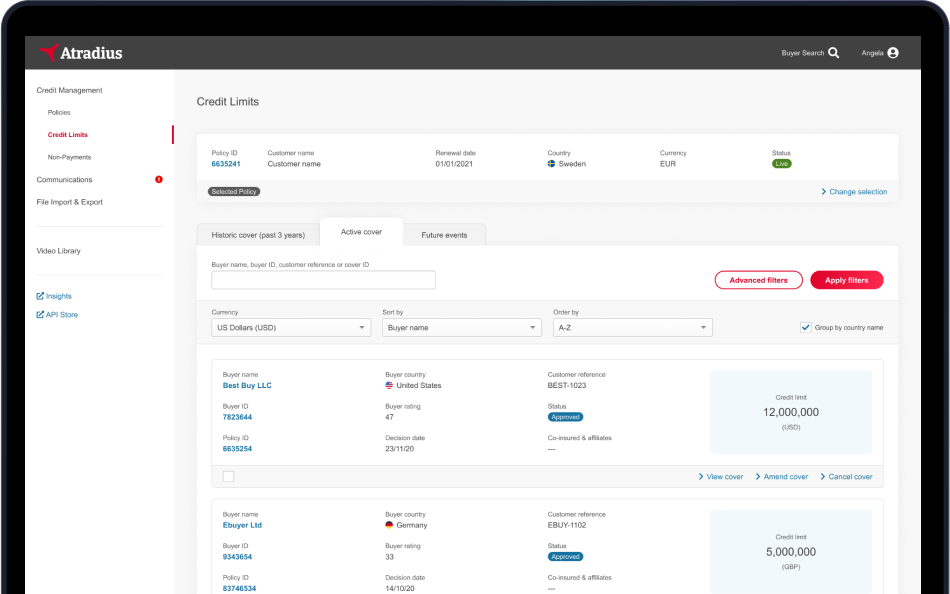Open Buyer ID 7823644 link
This screenshot has width=950, height=594.
238,417
